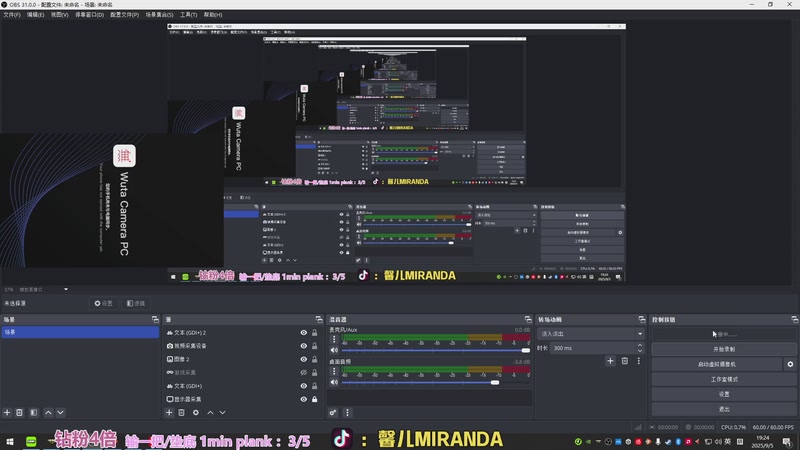The height and width of the screenshot is (450, 800).
Task: Move scene down with arrow icon
Action: click(x=60, y=412)
